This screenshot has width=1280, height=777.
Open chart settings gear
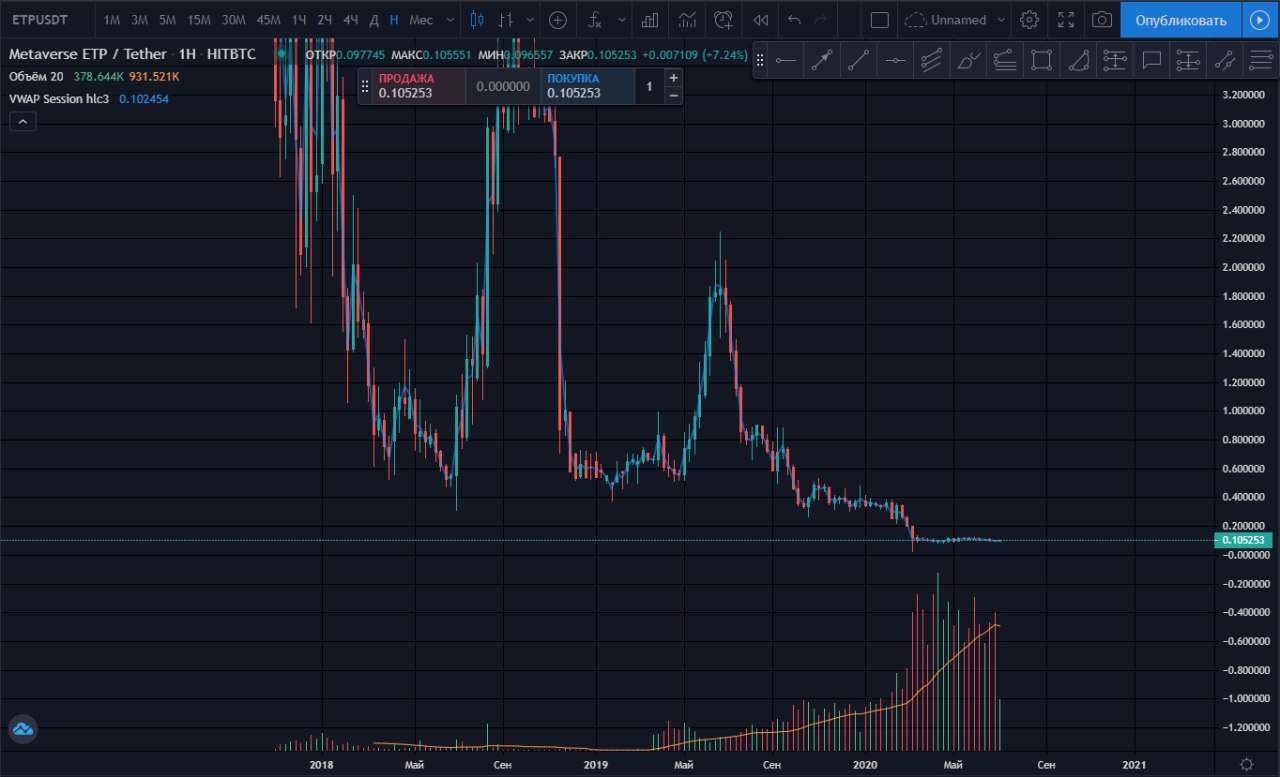[x=1029, y=20]
